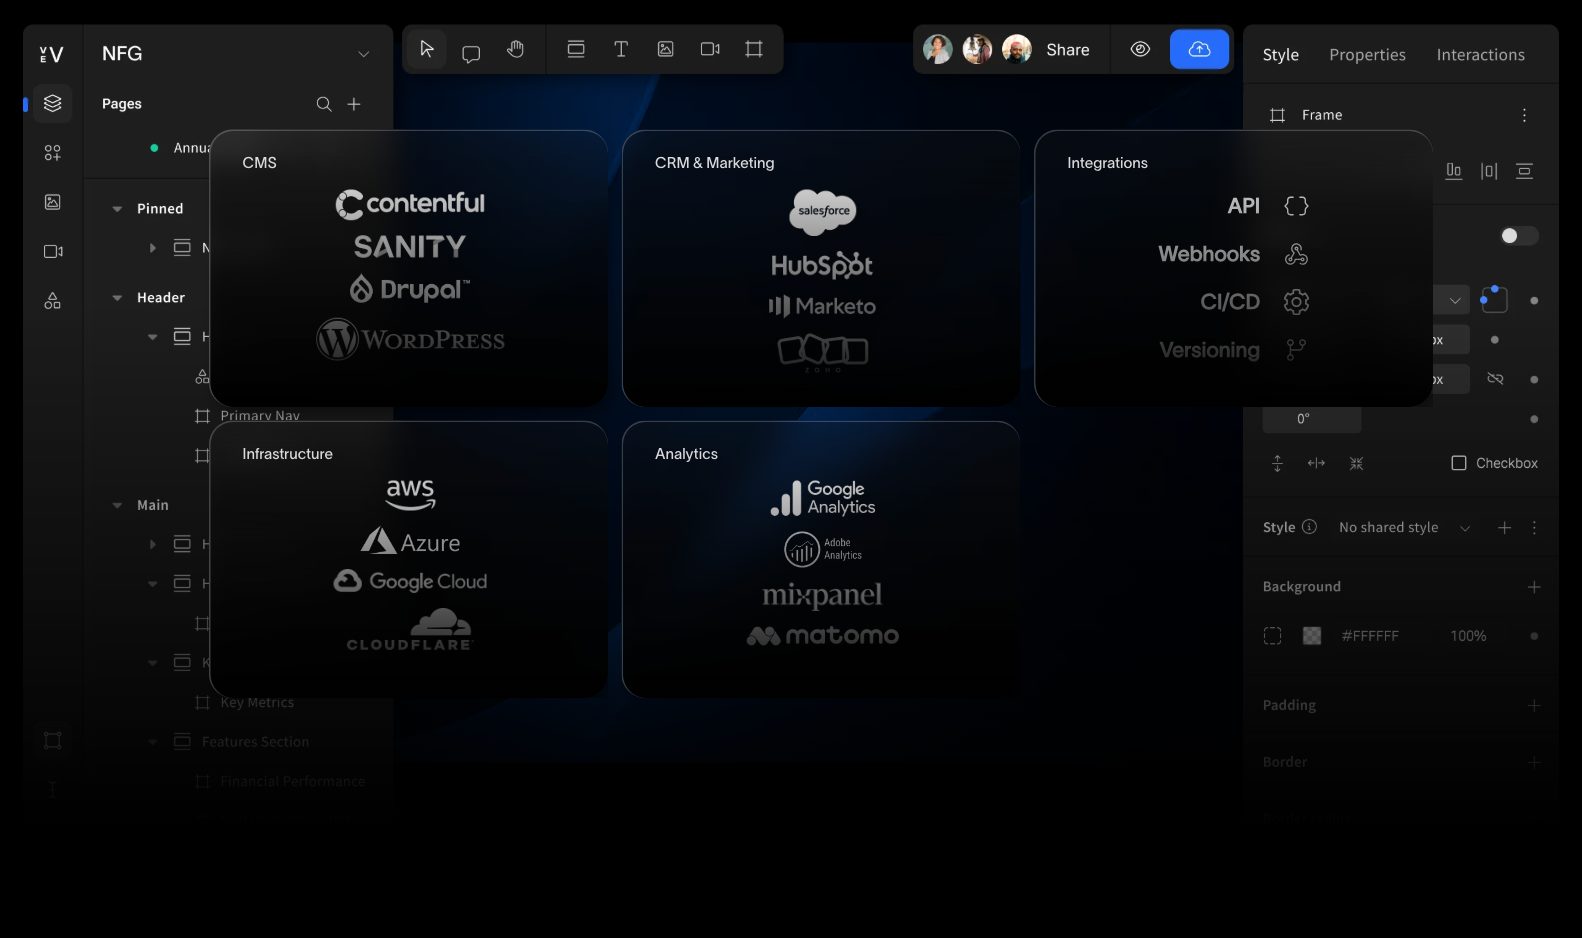Open Frame options three-dot menu
1582x938 pixels.
tap(1524, 115)
